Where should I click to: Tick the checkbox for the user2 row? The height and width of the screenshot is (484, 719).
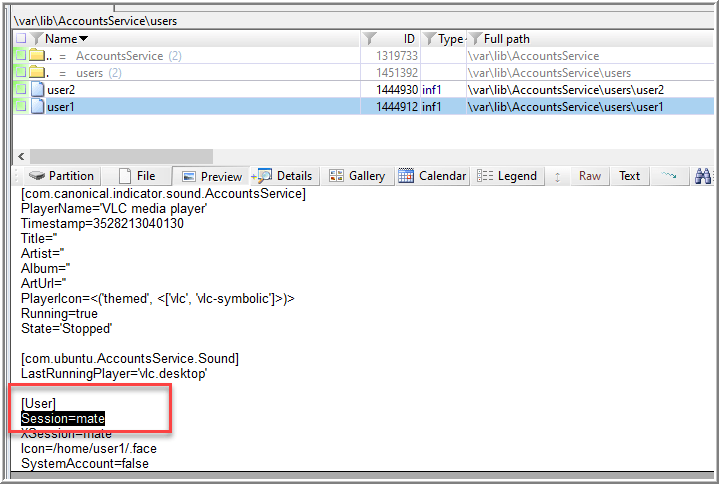[x=20, y=90]
